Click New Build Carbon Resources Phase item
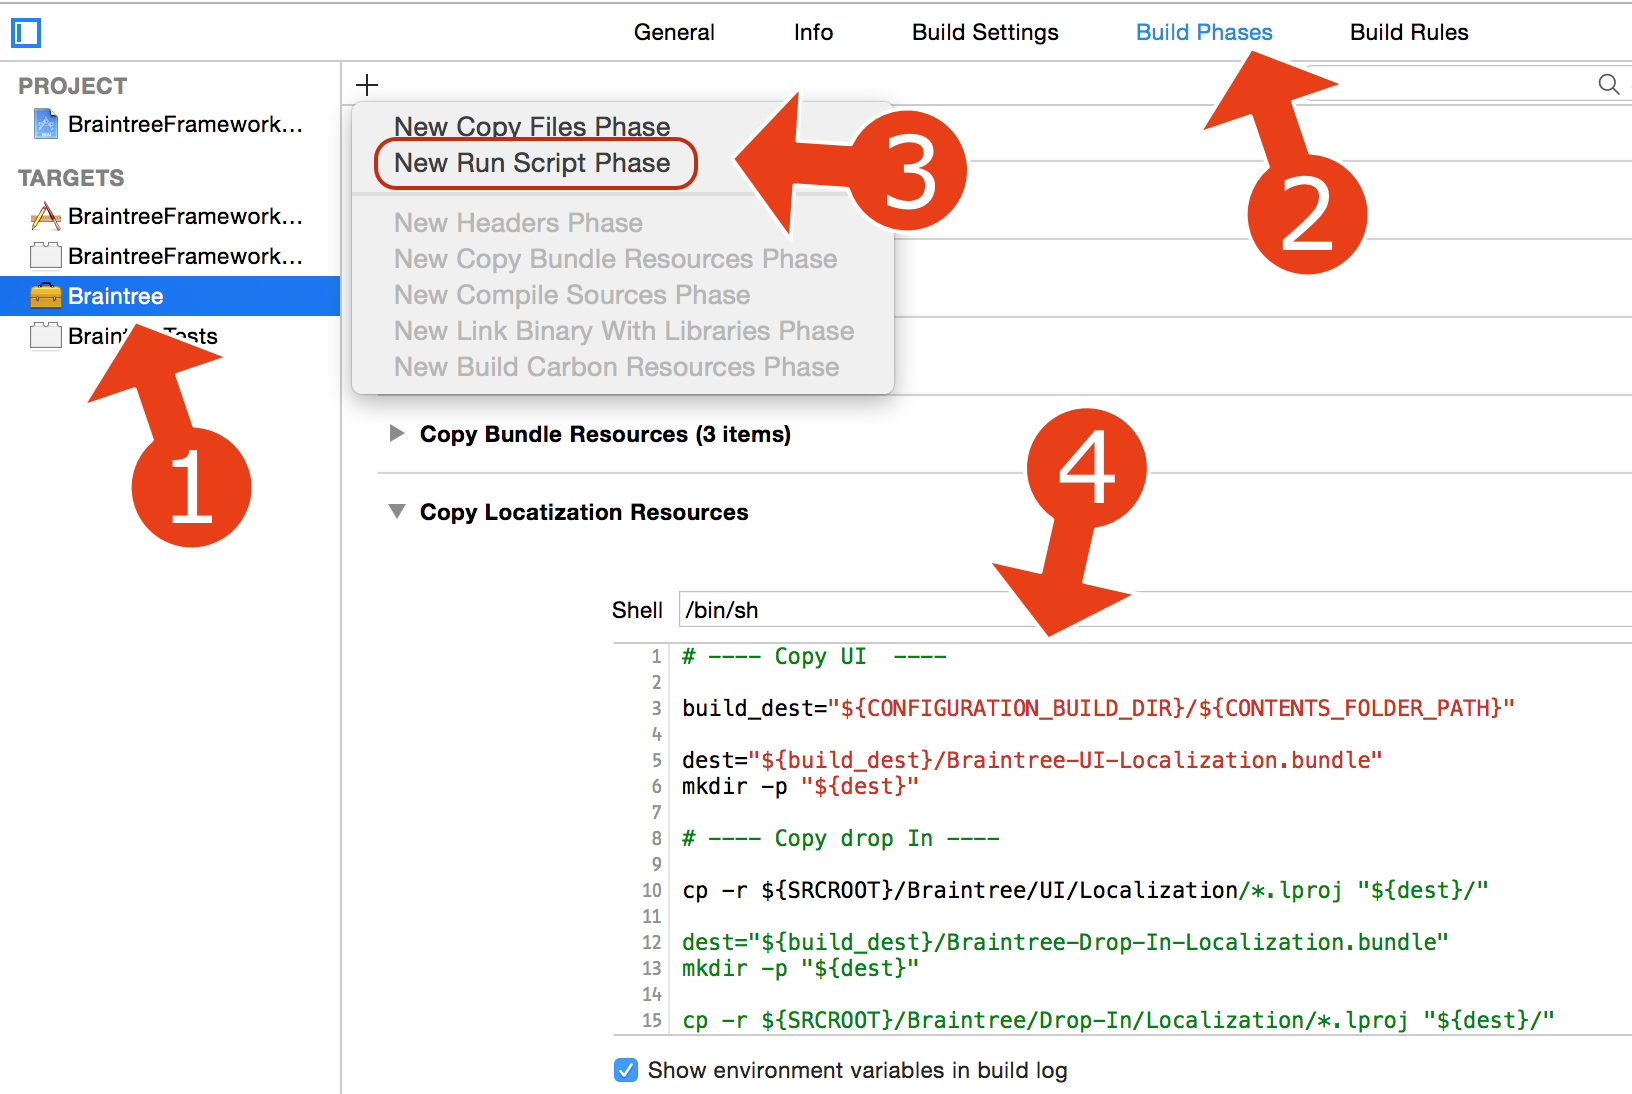 click(616, 367)
